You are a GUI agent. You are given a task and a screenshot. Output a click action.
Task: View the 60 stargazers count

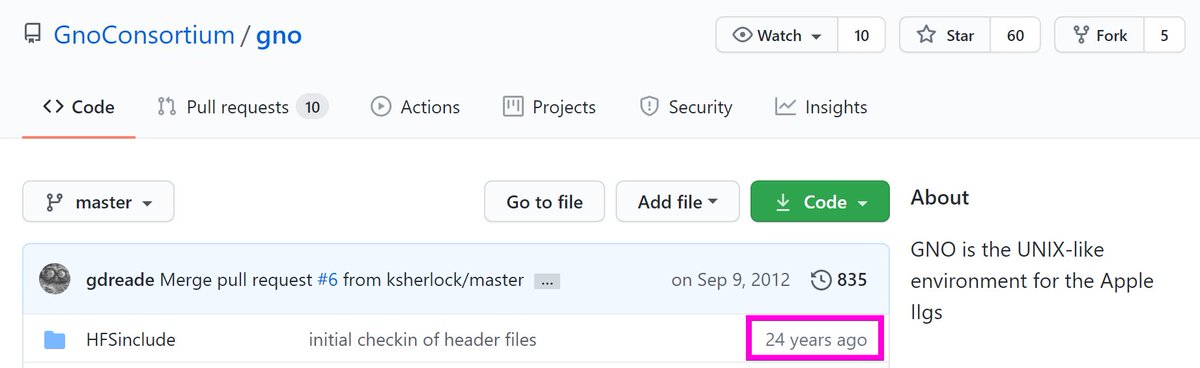[1015, 35]
